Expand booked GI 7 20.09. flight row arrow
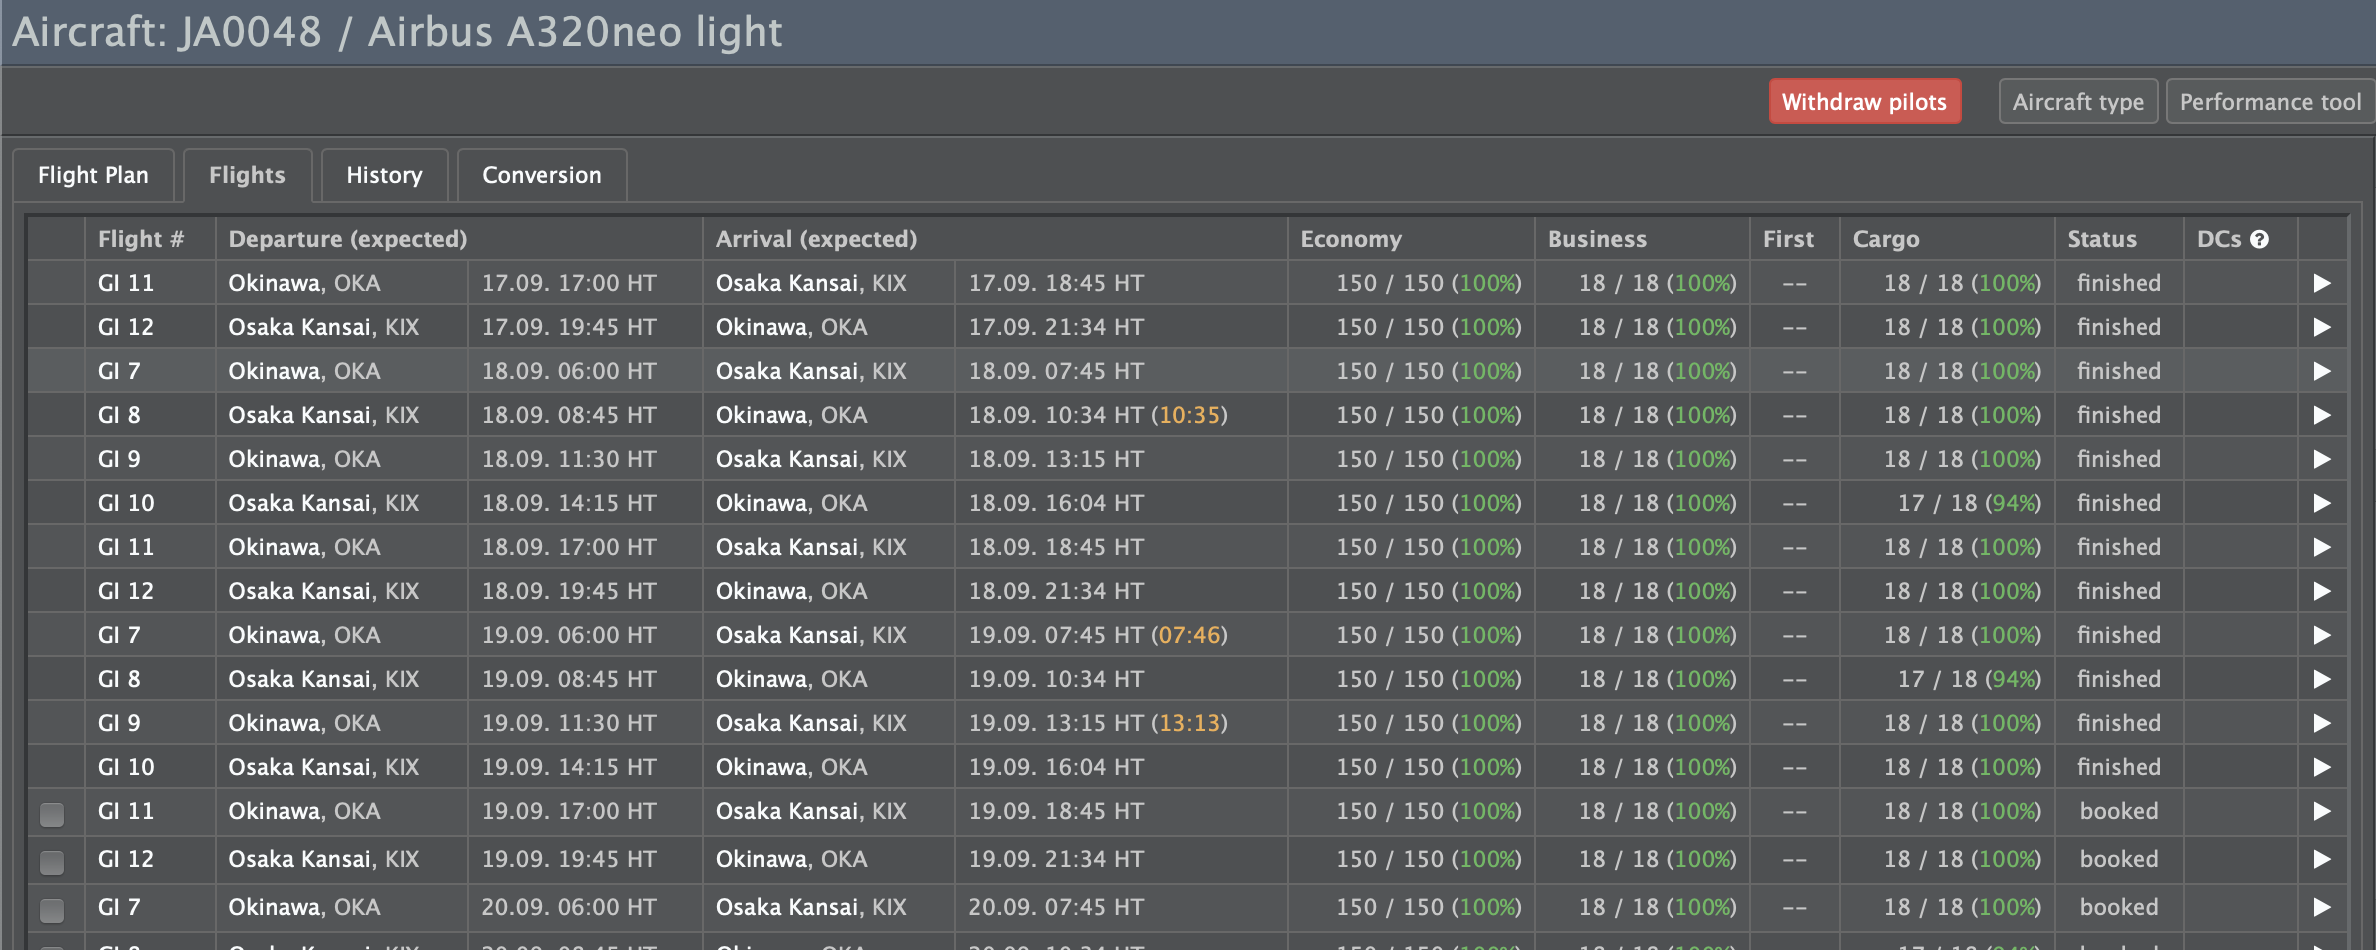This screenshot has height=950, width=2376. click(2322, 908)
